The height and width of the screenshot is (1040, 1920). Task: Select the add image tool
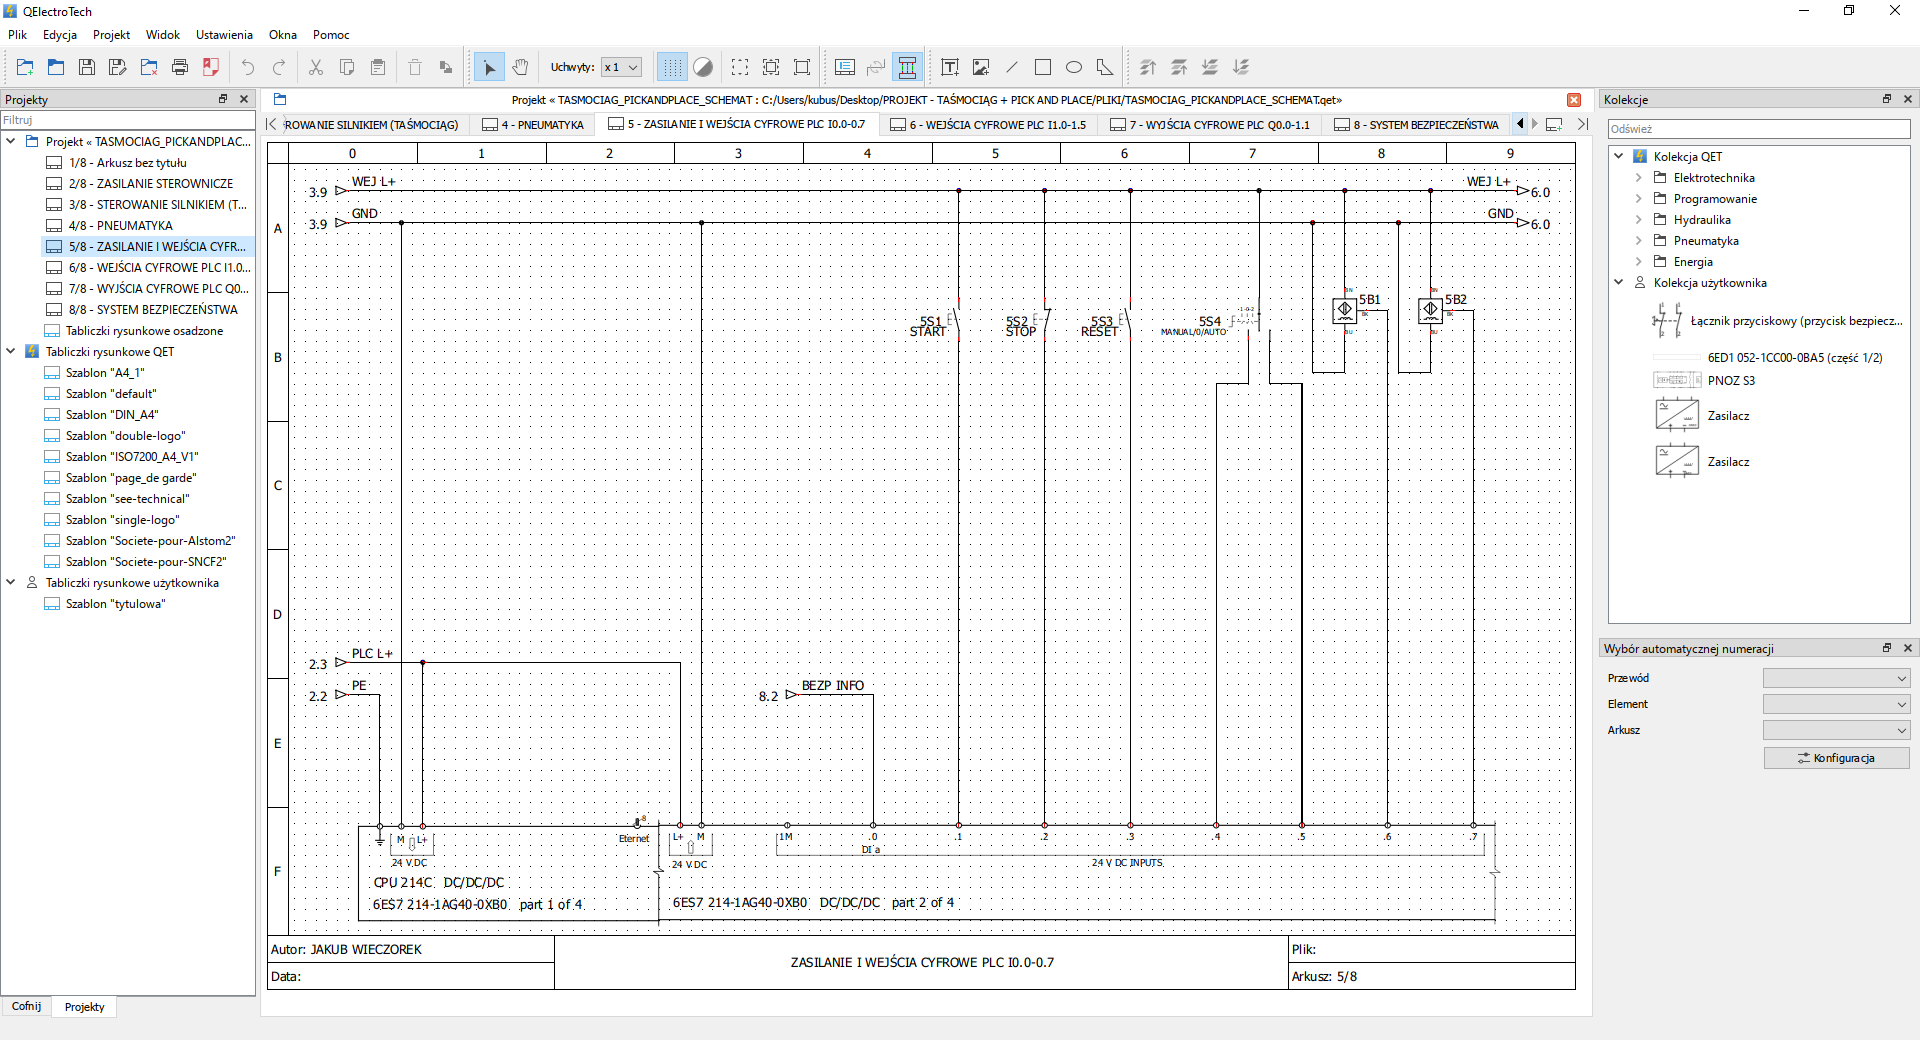click(981, 67)
